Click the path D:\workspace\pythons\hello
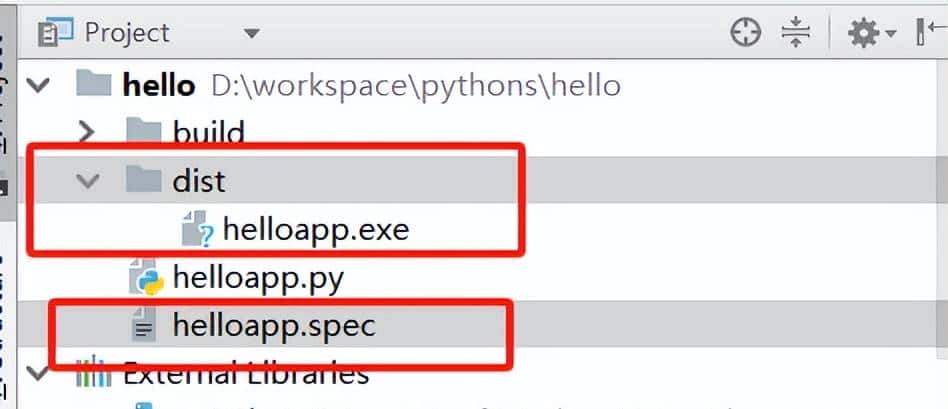Image resolution: width=948 pixels, height=409 pixels. tap(416, 86)
